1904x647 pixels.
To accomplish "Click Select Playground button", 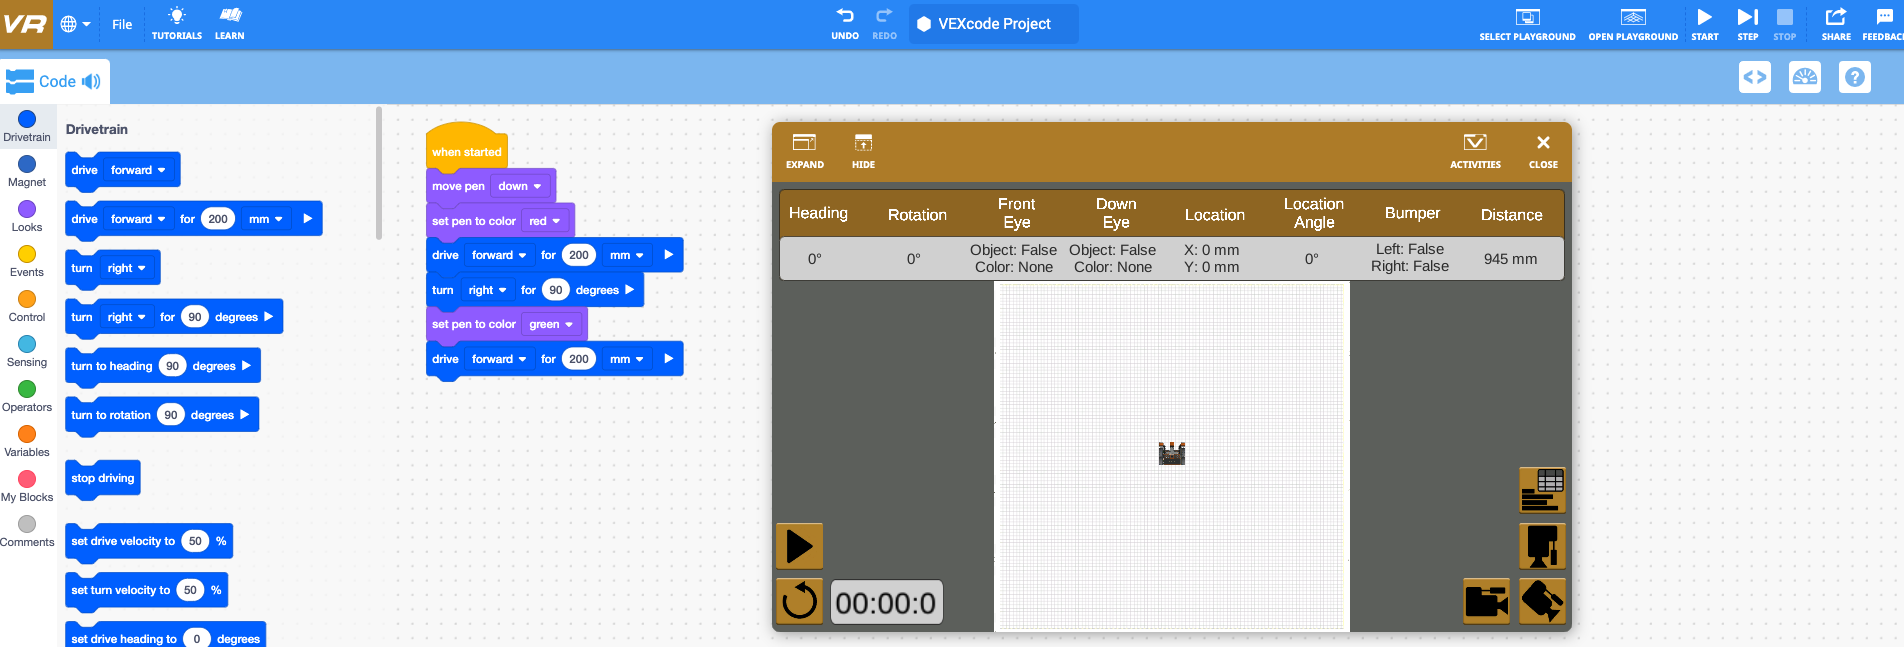I will [1527, 24].
